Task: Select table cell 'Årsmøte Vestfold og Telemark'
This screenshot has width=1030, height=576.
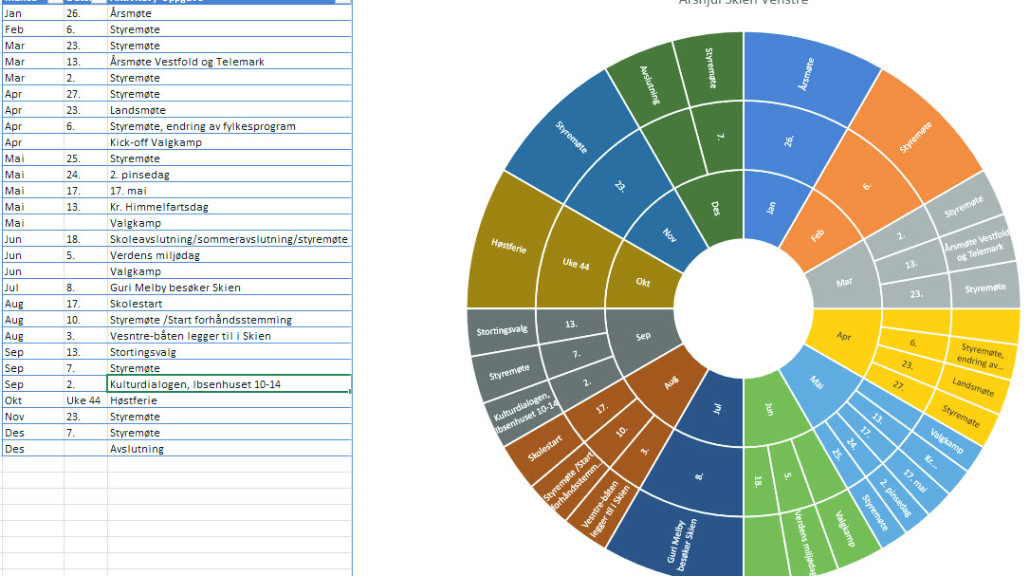Action: pos(229,62)
